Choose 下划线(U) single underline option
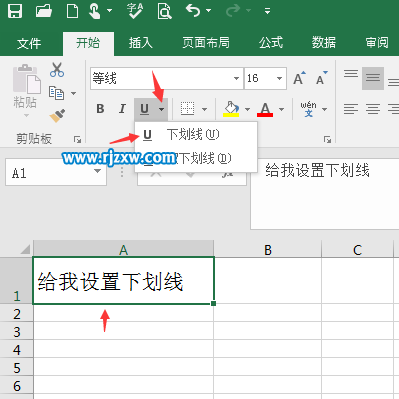The image size is (399, 399). pyautogui.click(x=196, y=134)
